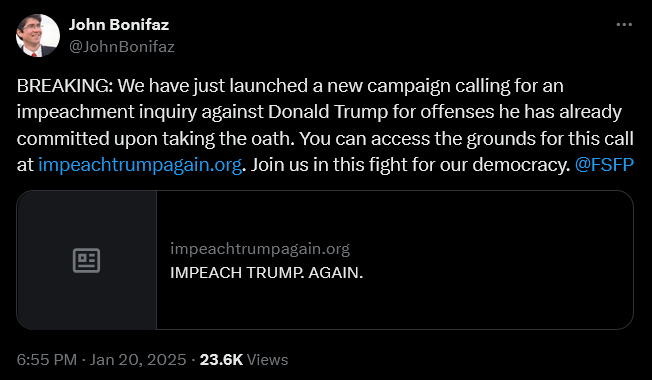Screen dimensions: 652x380
Task: View the 23.6K Views count
Action: (x=244, y=360)
